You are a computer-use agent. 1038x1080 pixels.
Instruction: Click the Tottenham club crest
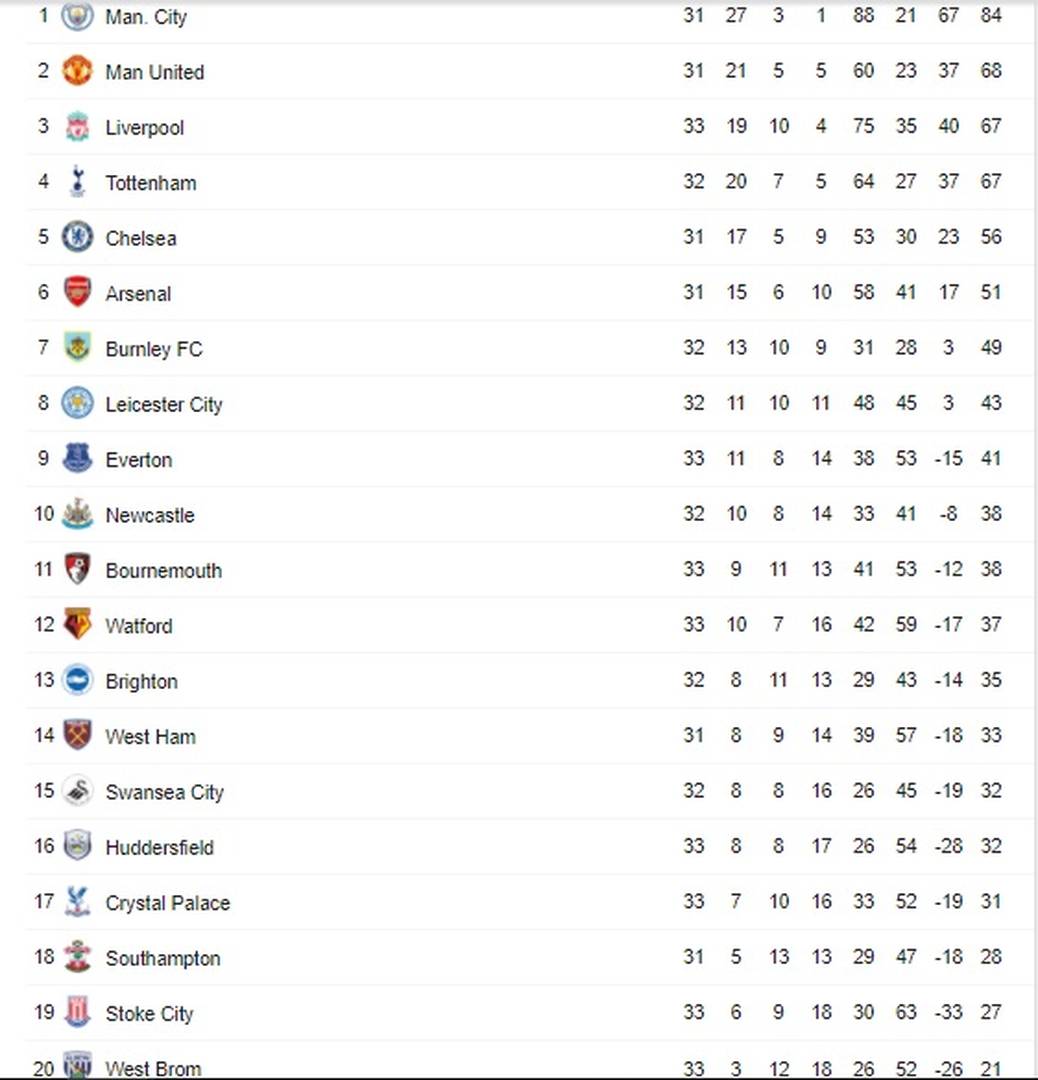pyautogui.click(x=77, y=182)
